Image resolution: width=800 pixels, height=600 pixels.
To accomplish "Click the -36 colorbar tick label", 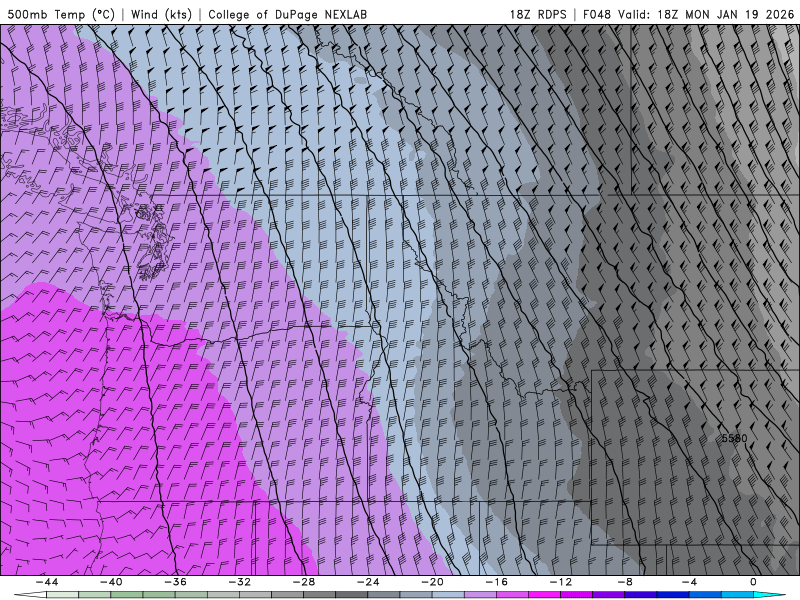I will [175, 582].
